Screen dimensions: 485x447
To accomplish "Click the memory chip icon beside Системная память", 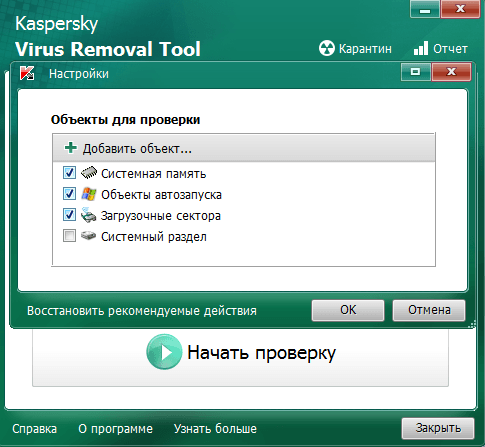I will [89, 173].
